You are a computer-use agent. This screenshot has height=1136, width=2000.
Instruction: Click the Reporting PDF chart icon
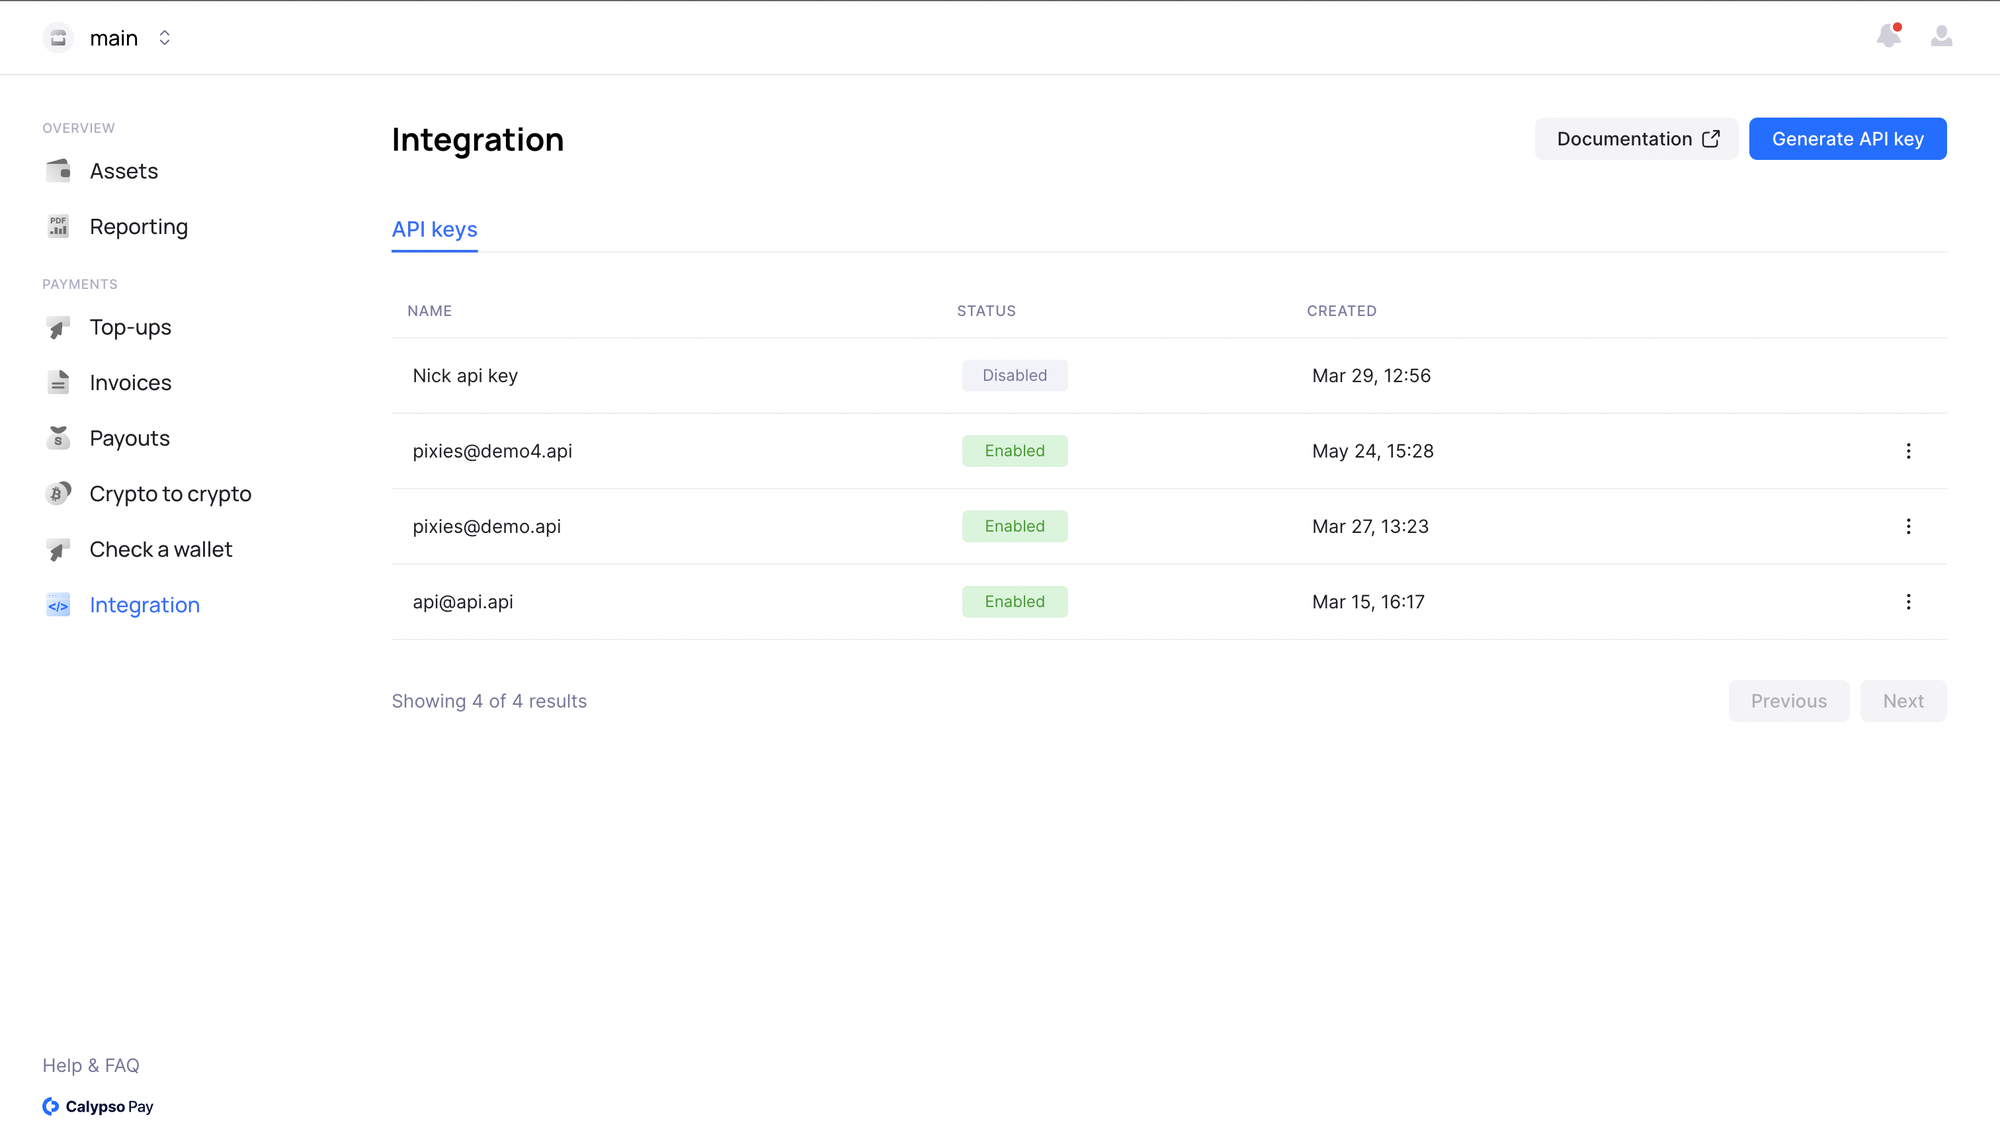[x=59, y=227]
